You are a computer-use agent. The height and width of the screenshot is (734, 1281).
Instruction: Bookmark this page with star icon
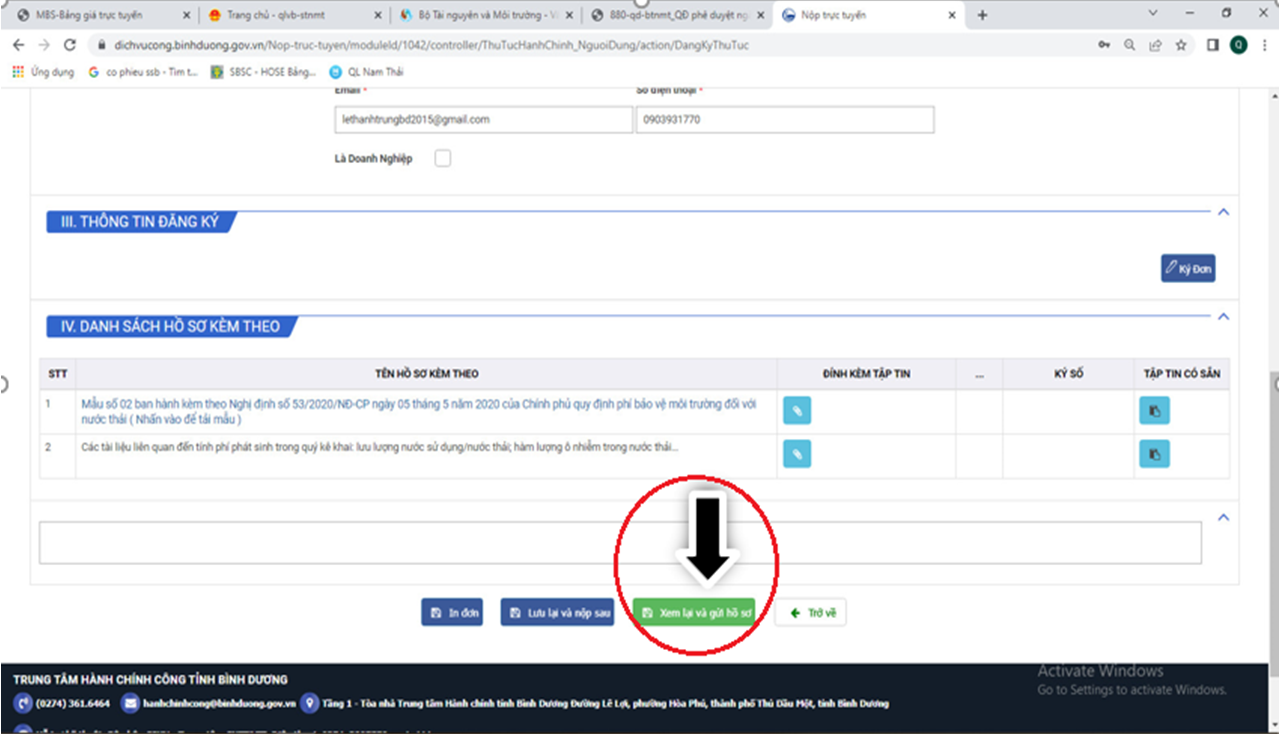1181,45
